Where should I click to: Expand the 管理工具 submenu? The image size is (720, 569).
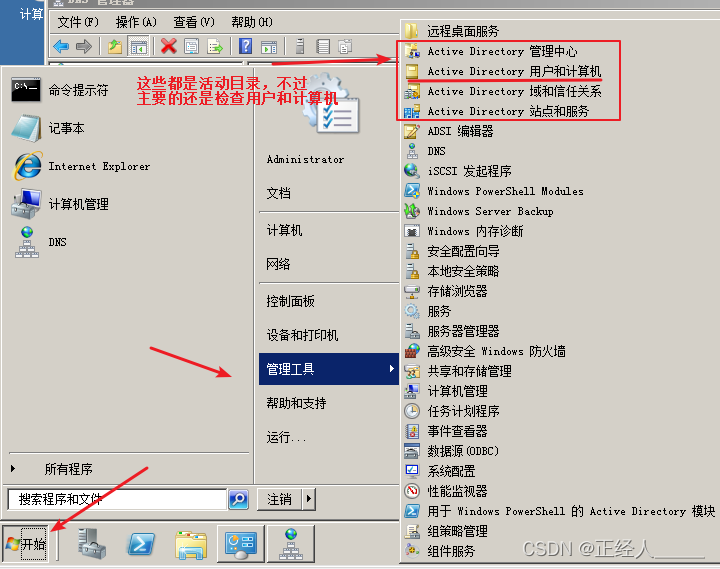329,369
